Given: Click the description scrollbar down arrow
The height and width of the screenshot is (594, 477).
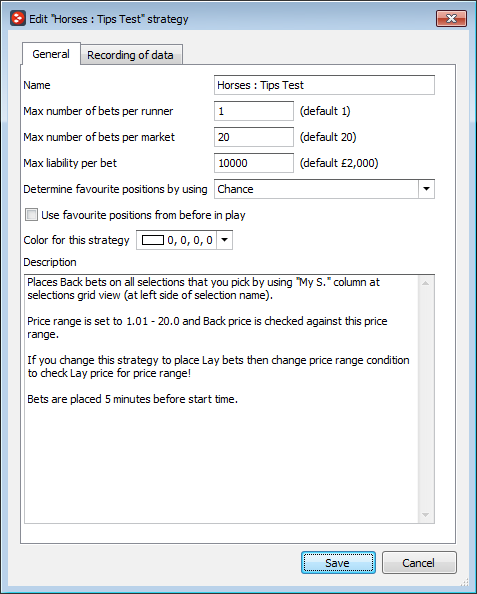Looking at the screenshot, I should (426, 515).
